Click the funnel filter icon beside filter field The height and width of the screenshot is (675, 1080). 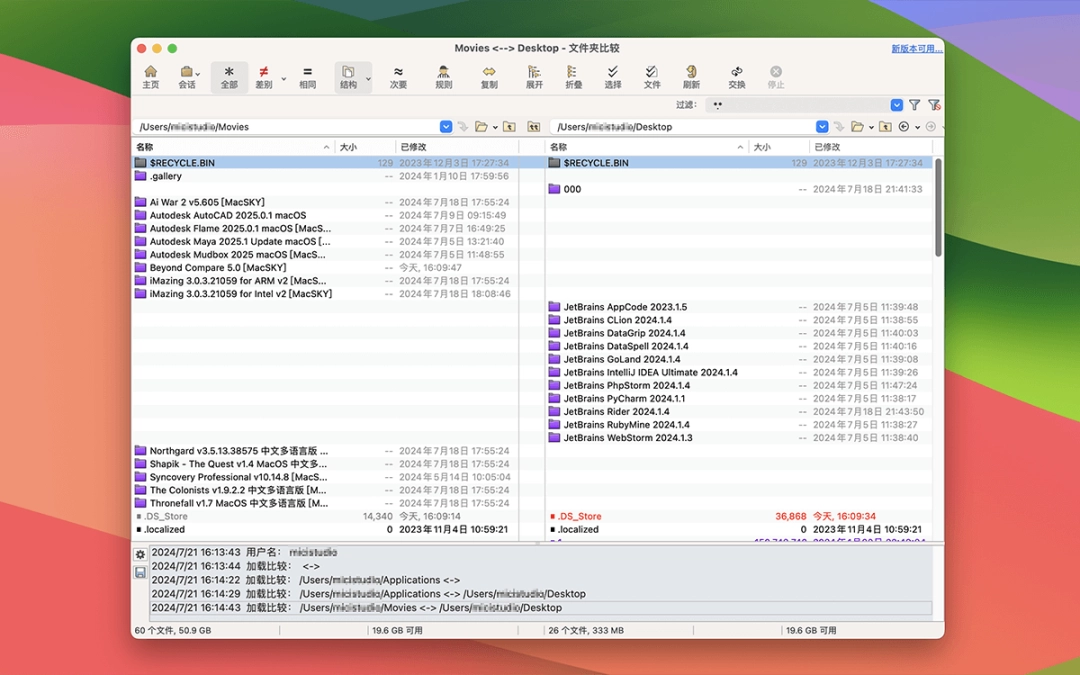914,105
